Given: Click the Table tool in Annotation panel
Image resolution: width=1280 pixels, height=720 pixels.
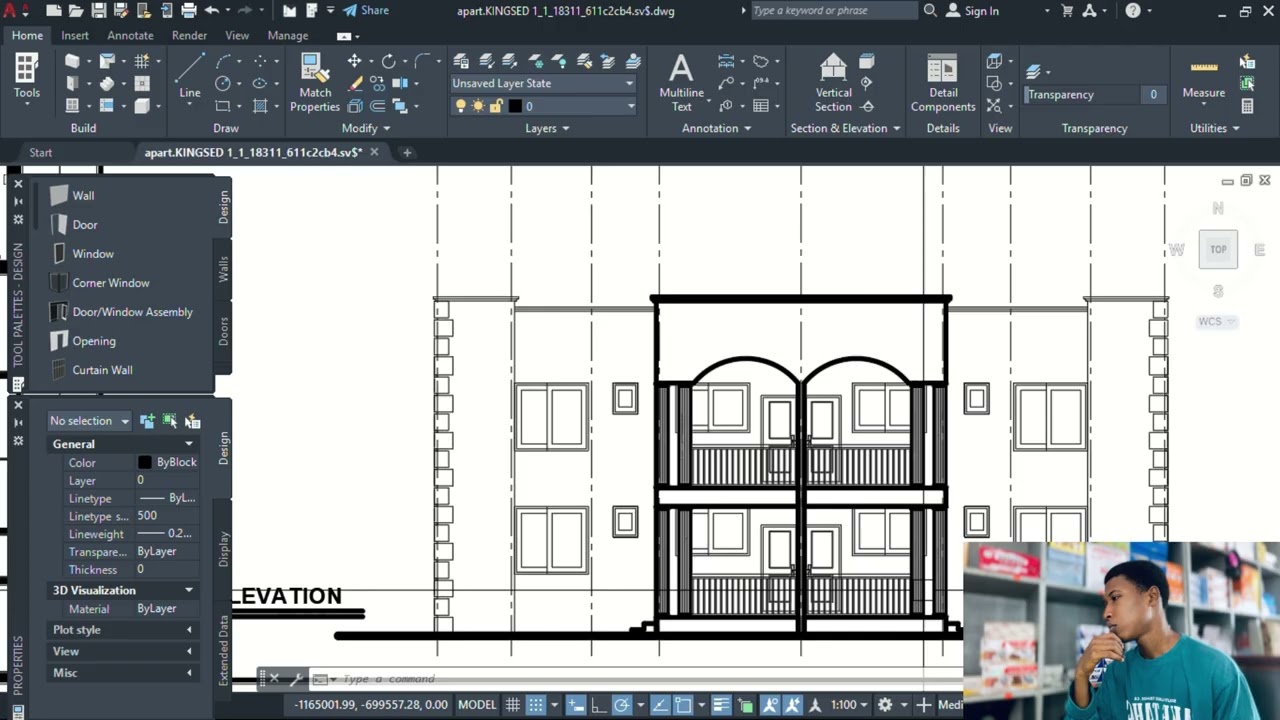Looking at the screenshot, I should (761, 106).
